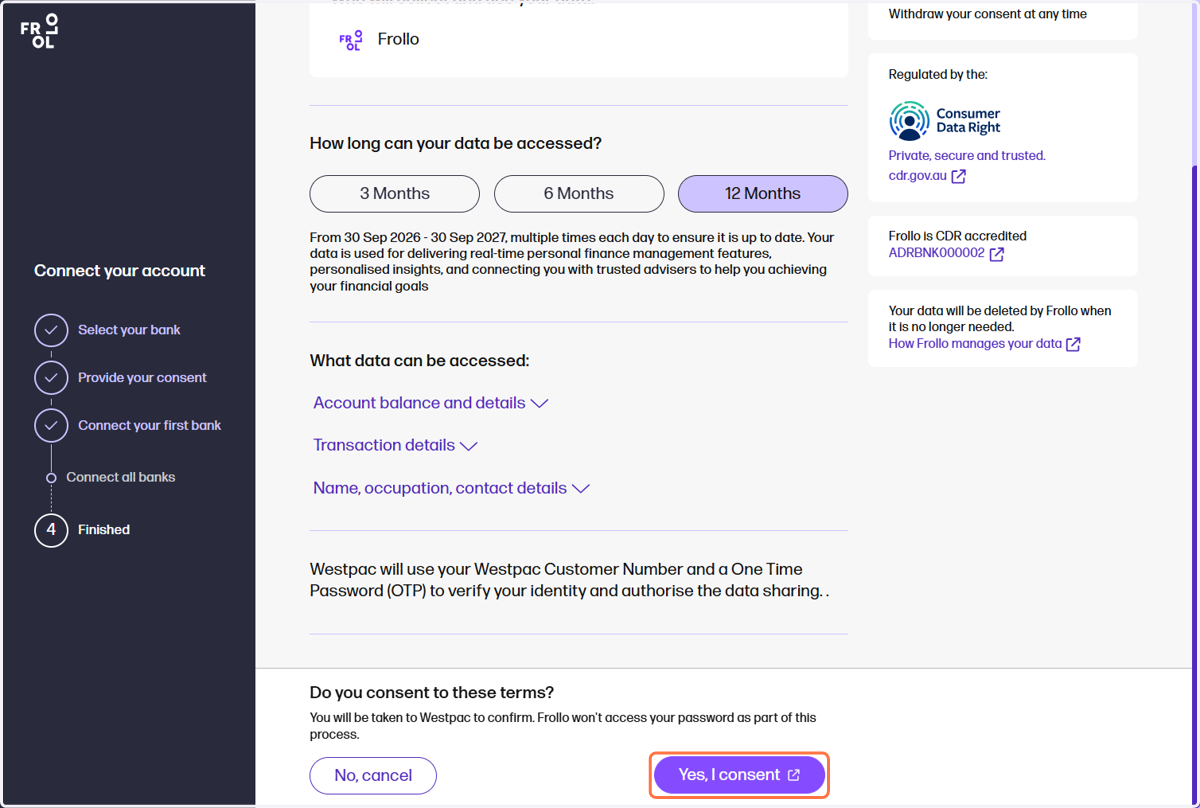Click the Westpac Customer Number OTP paragraph
This screenshot has height=808, width=1200.
[x=570, y=580]
